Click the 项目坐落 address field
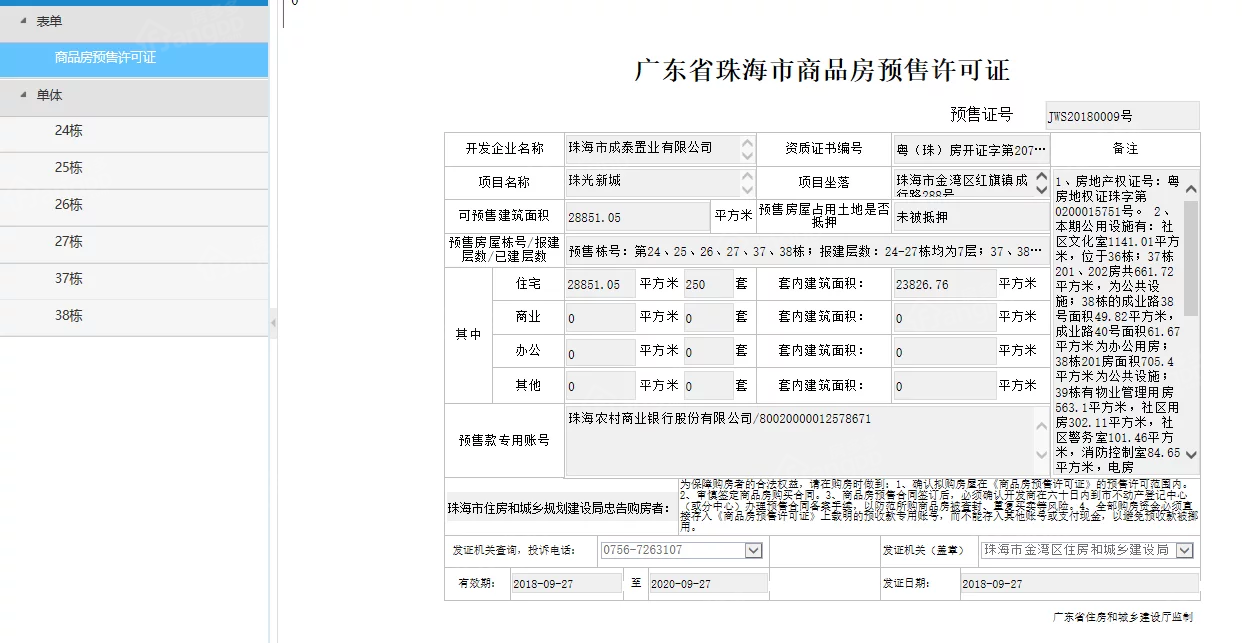The height and width of the screenshot is (643, 1242). click(971, 182)
